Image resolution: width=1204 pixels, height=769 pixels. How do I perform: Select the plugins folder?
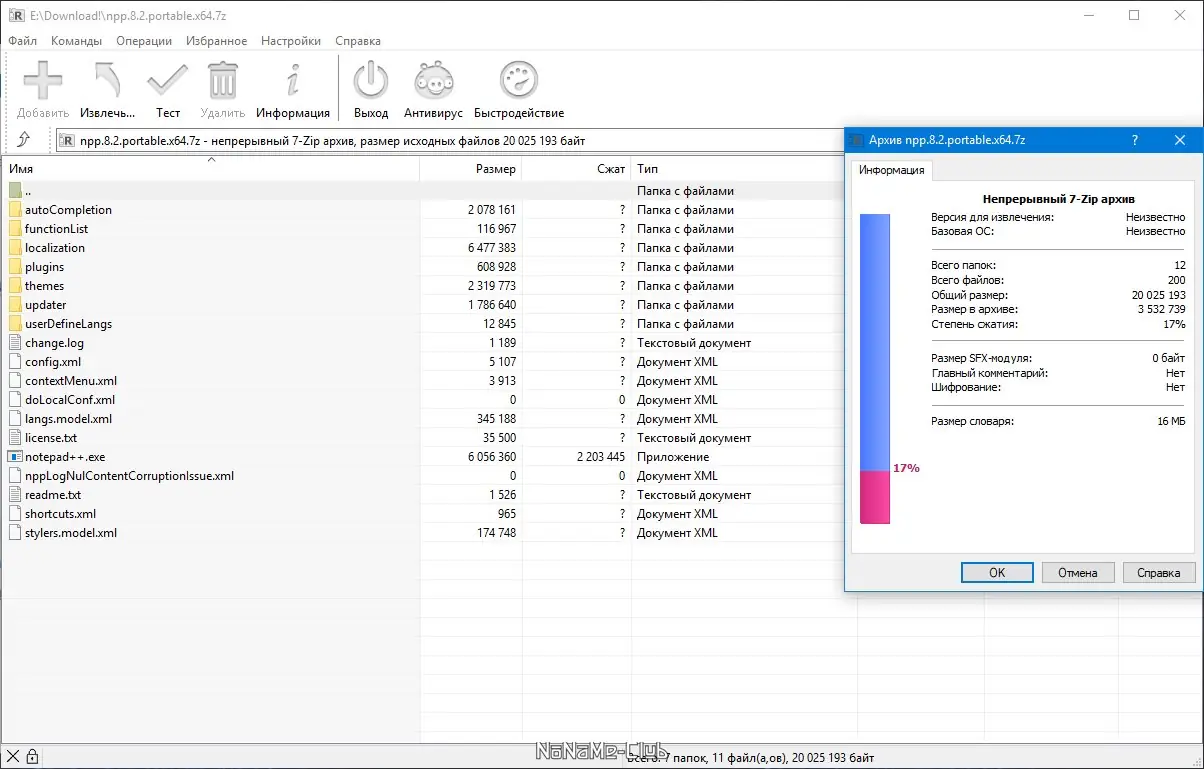pos(420,267)
